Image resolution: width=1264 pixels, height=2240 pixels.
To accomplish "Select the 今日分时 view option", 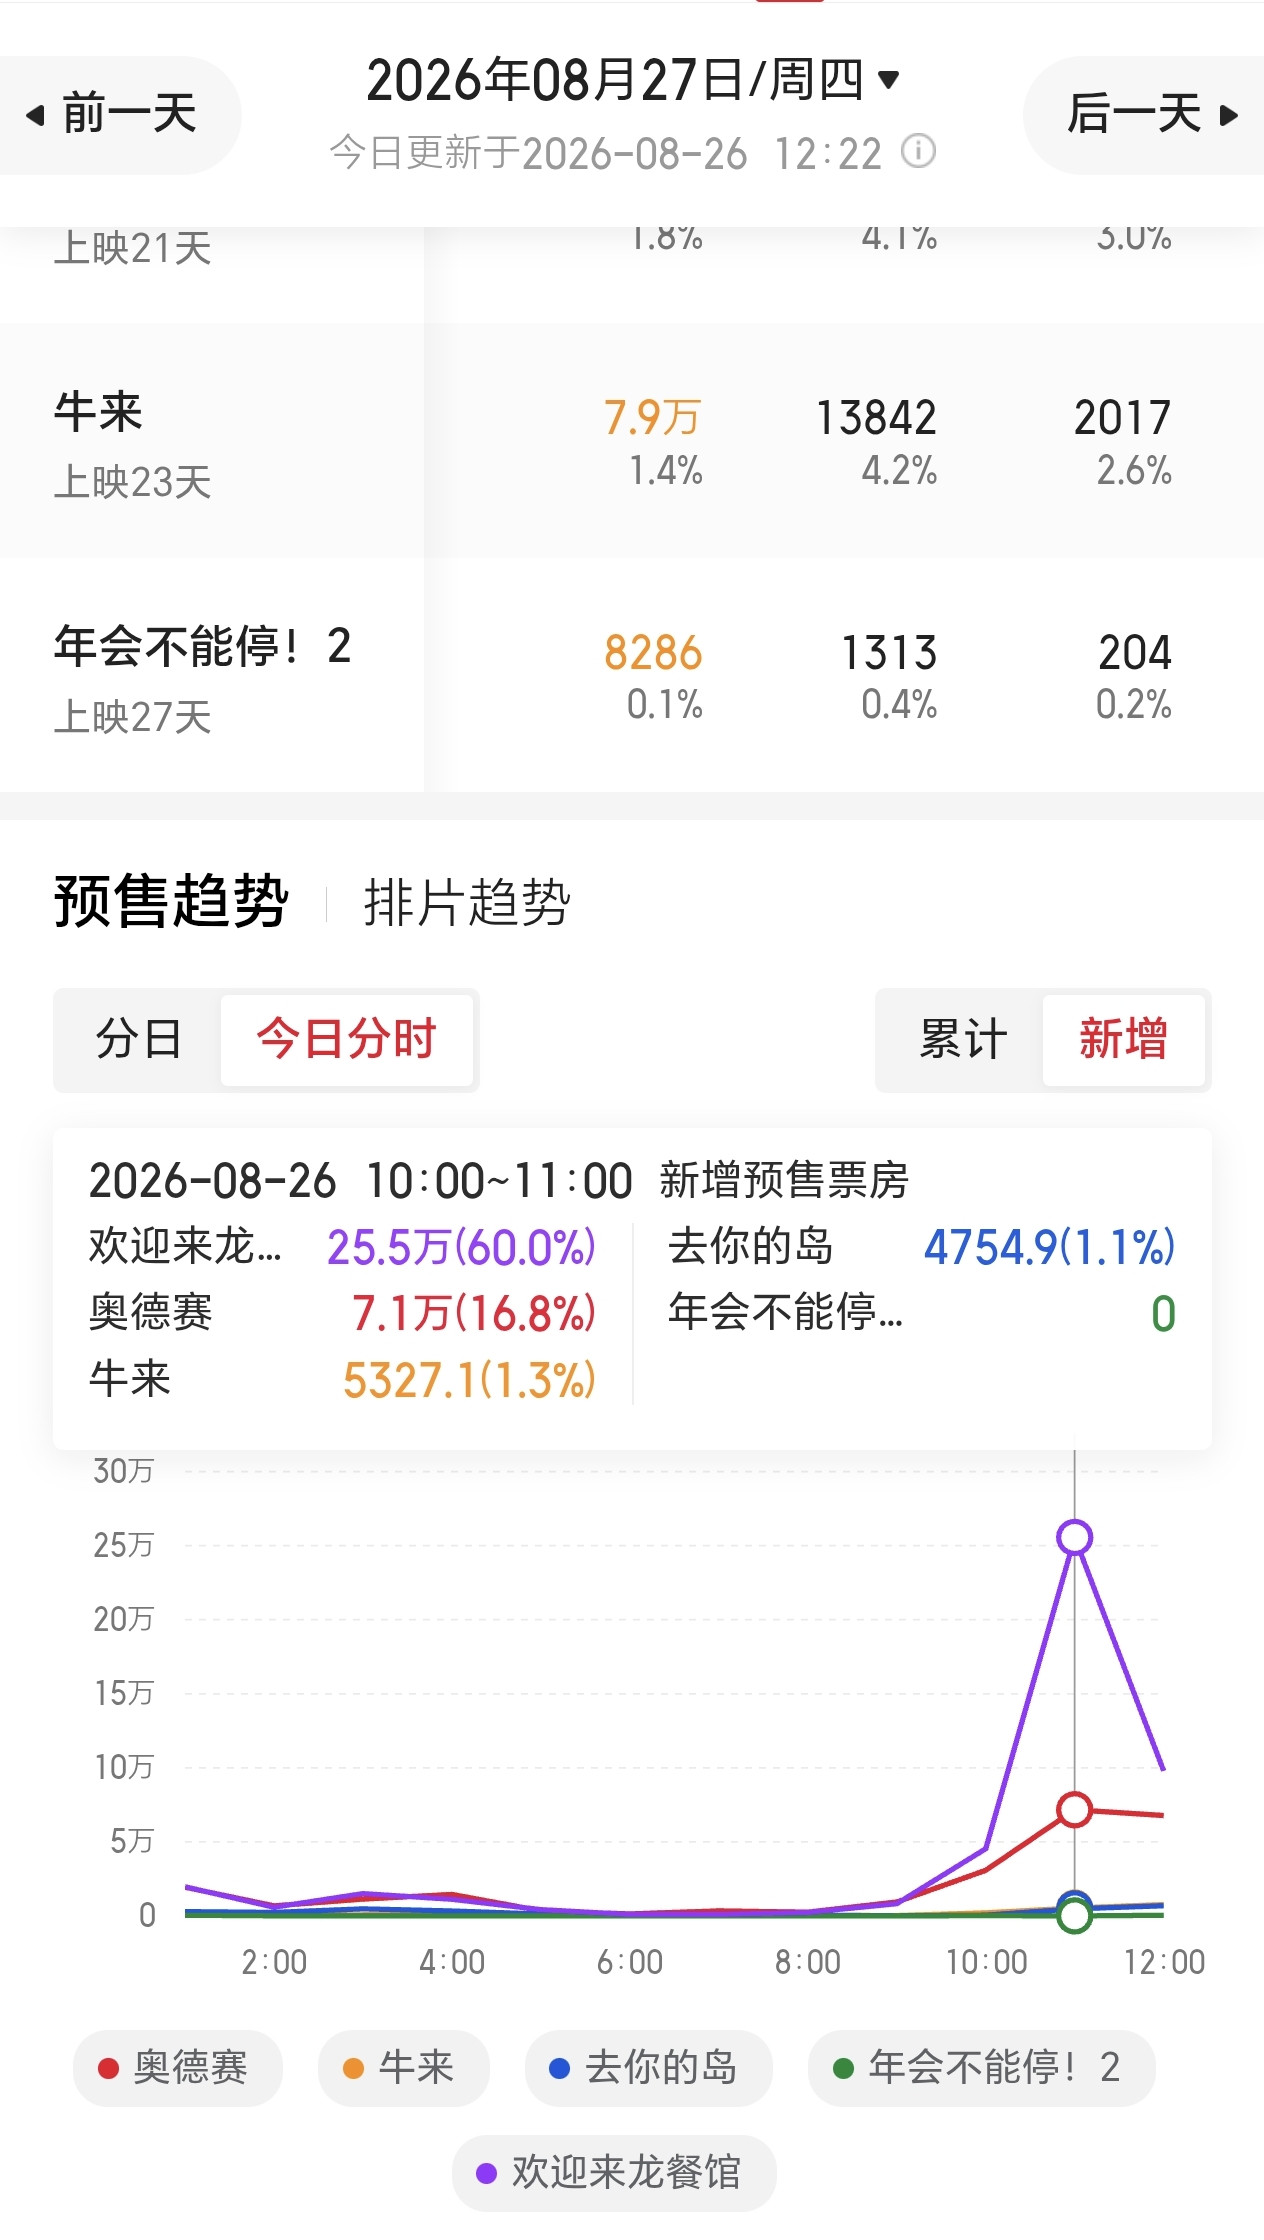I will [346, 1039].
